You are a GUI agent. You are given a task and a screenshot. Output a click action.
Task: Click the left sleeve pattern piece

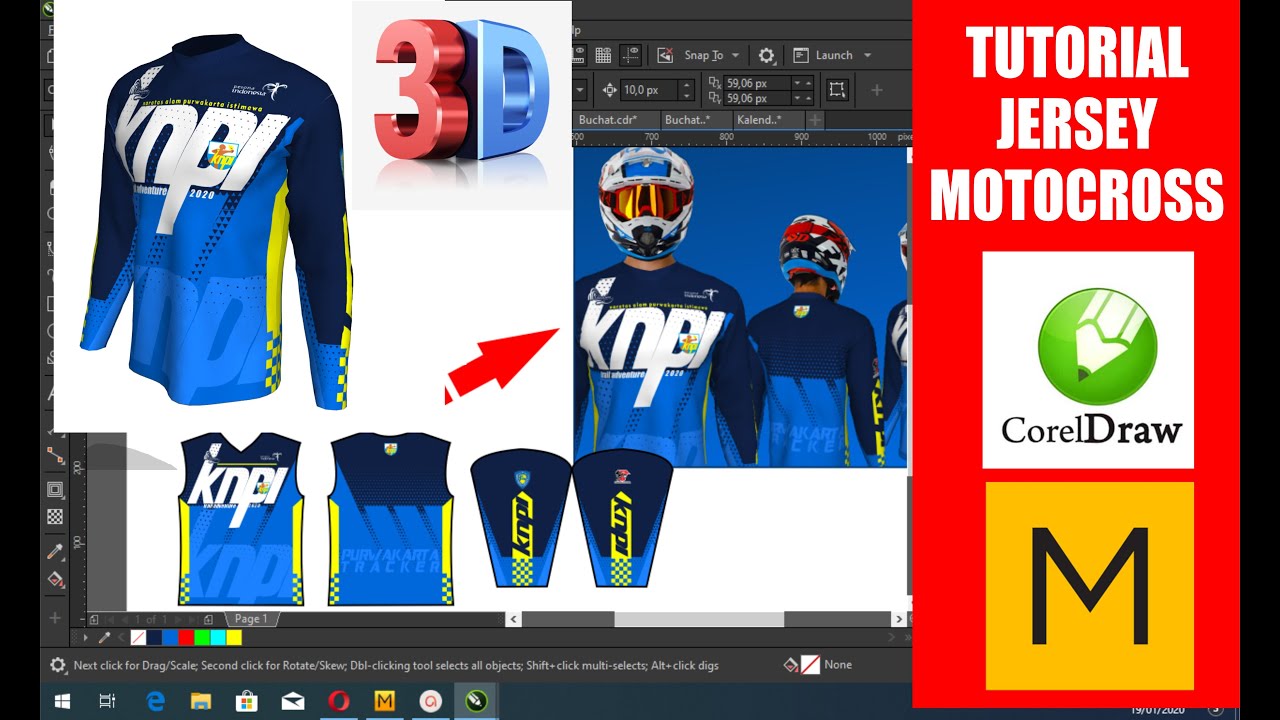pyautogui.click(x=520, y=519)
